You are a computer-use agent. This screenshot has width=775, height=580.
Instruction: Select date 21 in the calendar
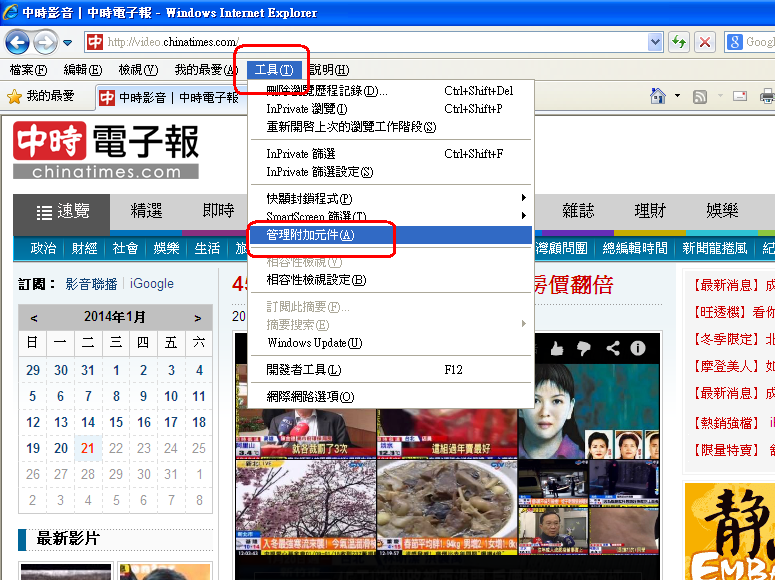point(88,448)
